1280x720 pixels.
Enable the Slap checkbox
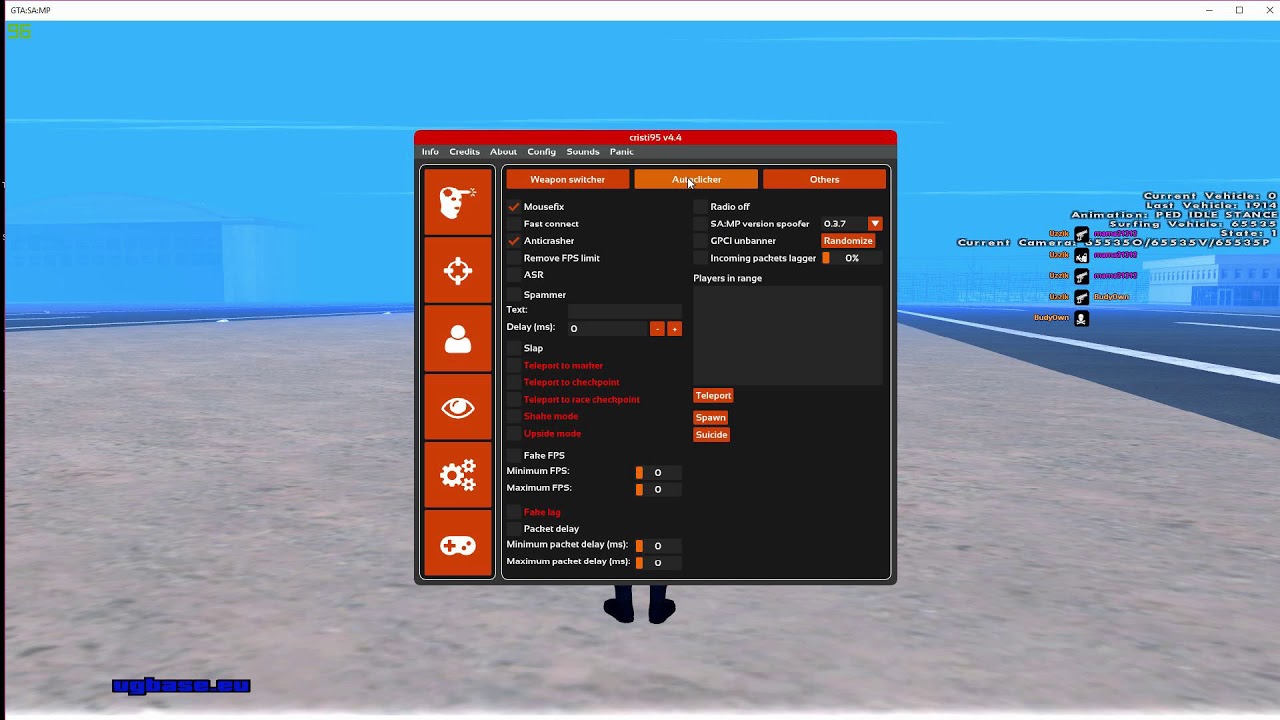[514, 348]
